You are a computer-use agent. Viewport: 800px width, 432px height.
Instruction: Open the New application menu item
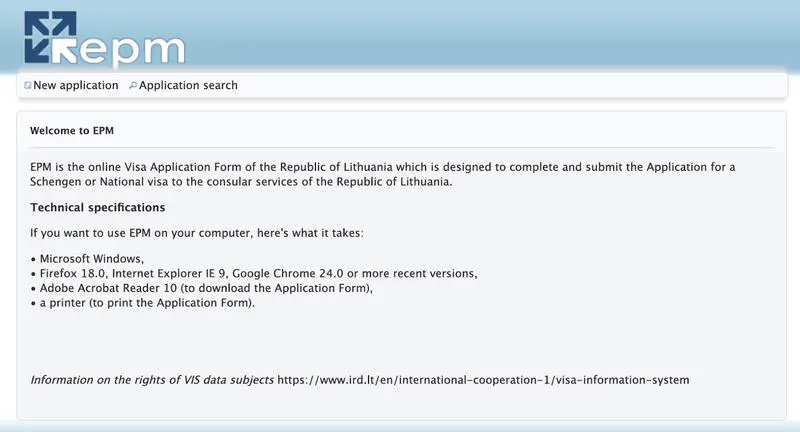click(76, 86)
